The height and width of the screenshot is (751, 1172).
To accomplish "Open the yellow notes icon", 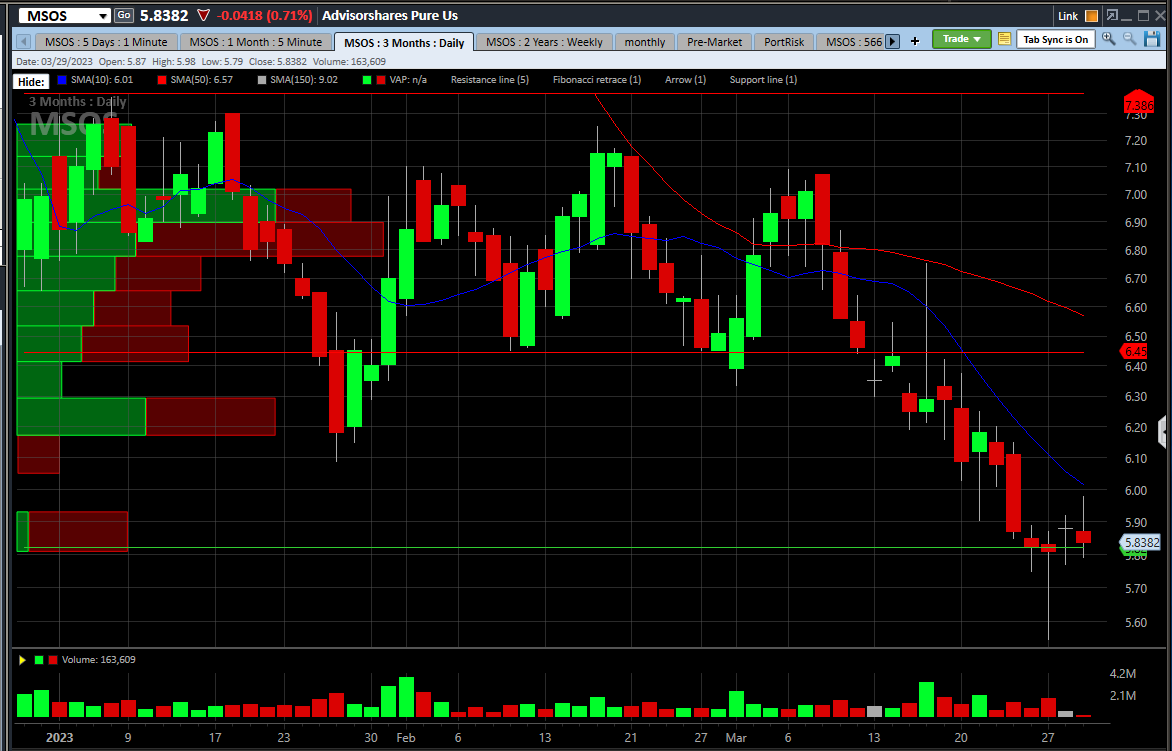I will point(1005,40).
